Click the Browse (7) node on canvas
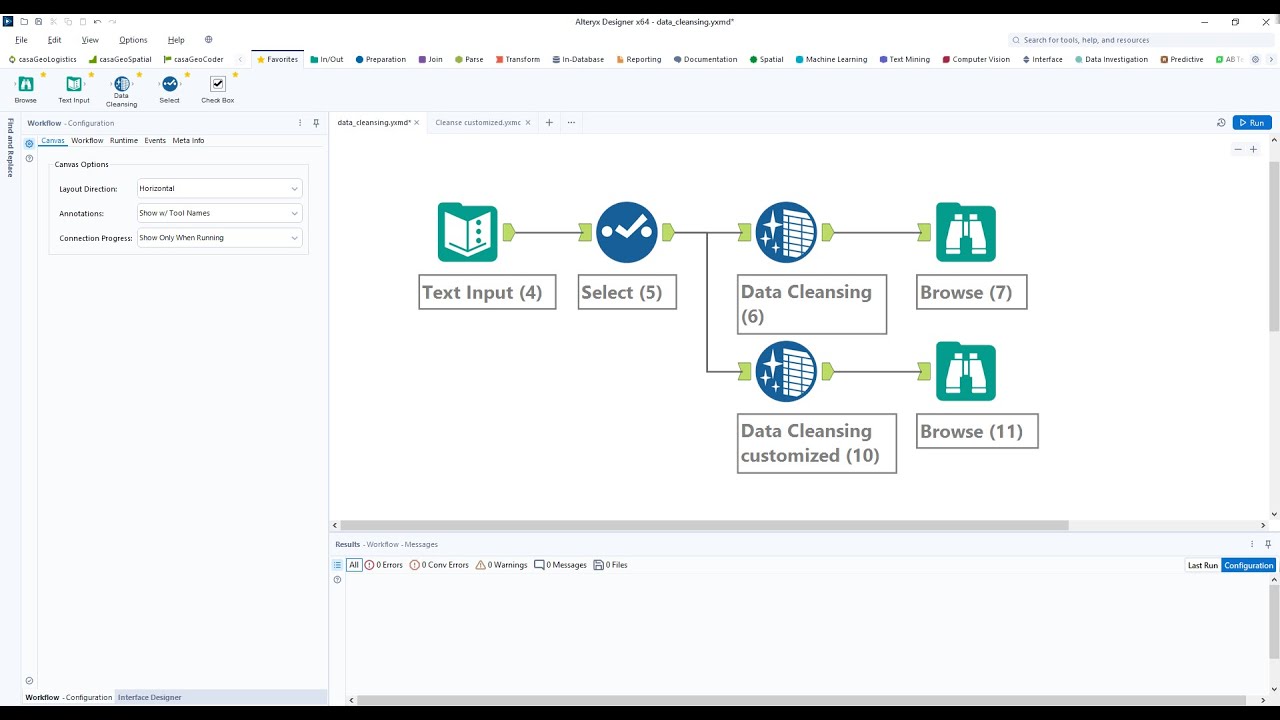1280x720 pixels. tap(965, 232)
